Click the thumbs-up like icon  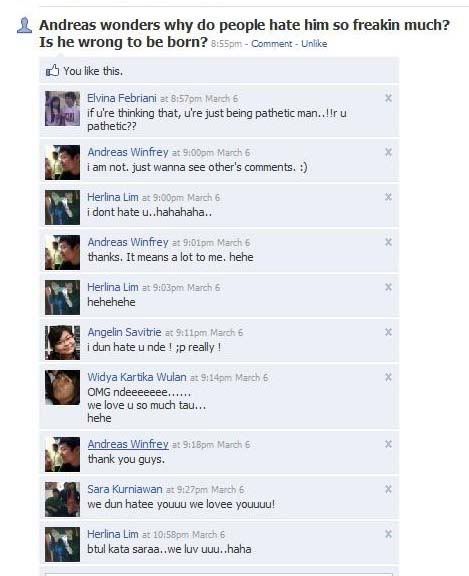point(53,70)
